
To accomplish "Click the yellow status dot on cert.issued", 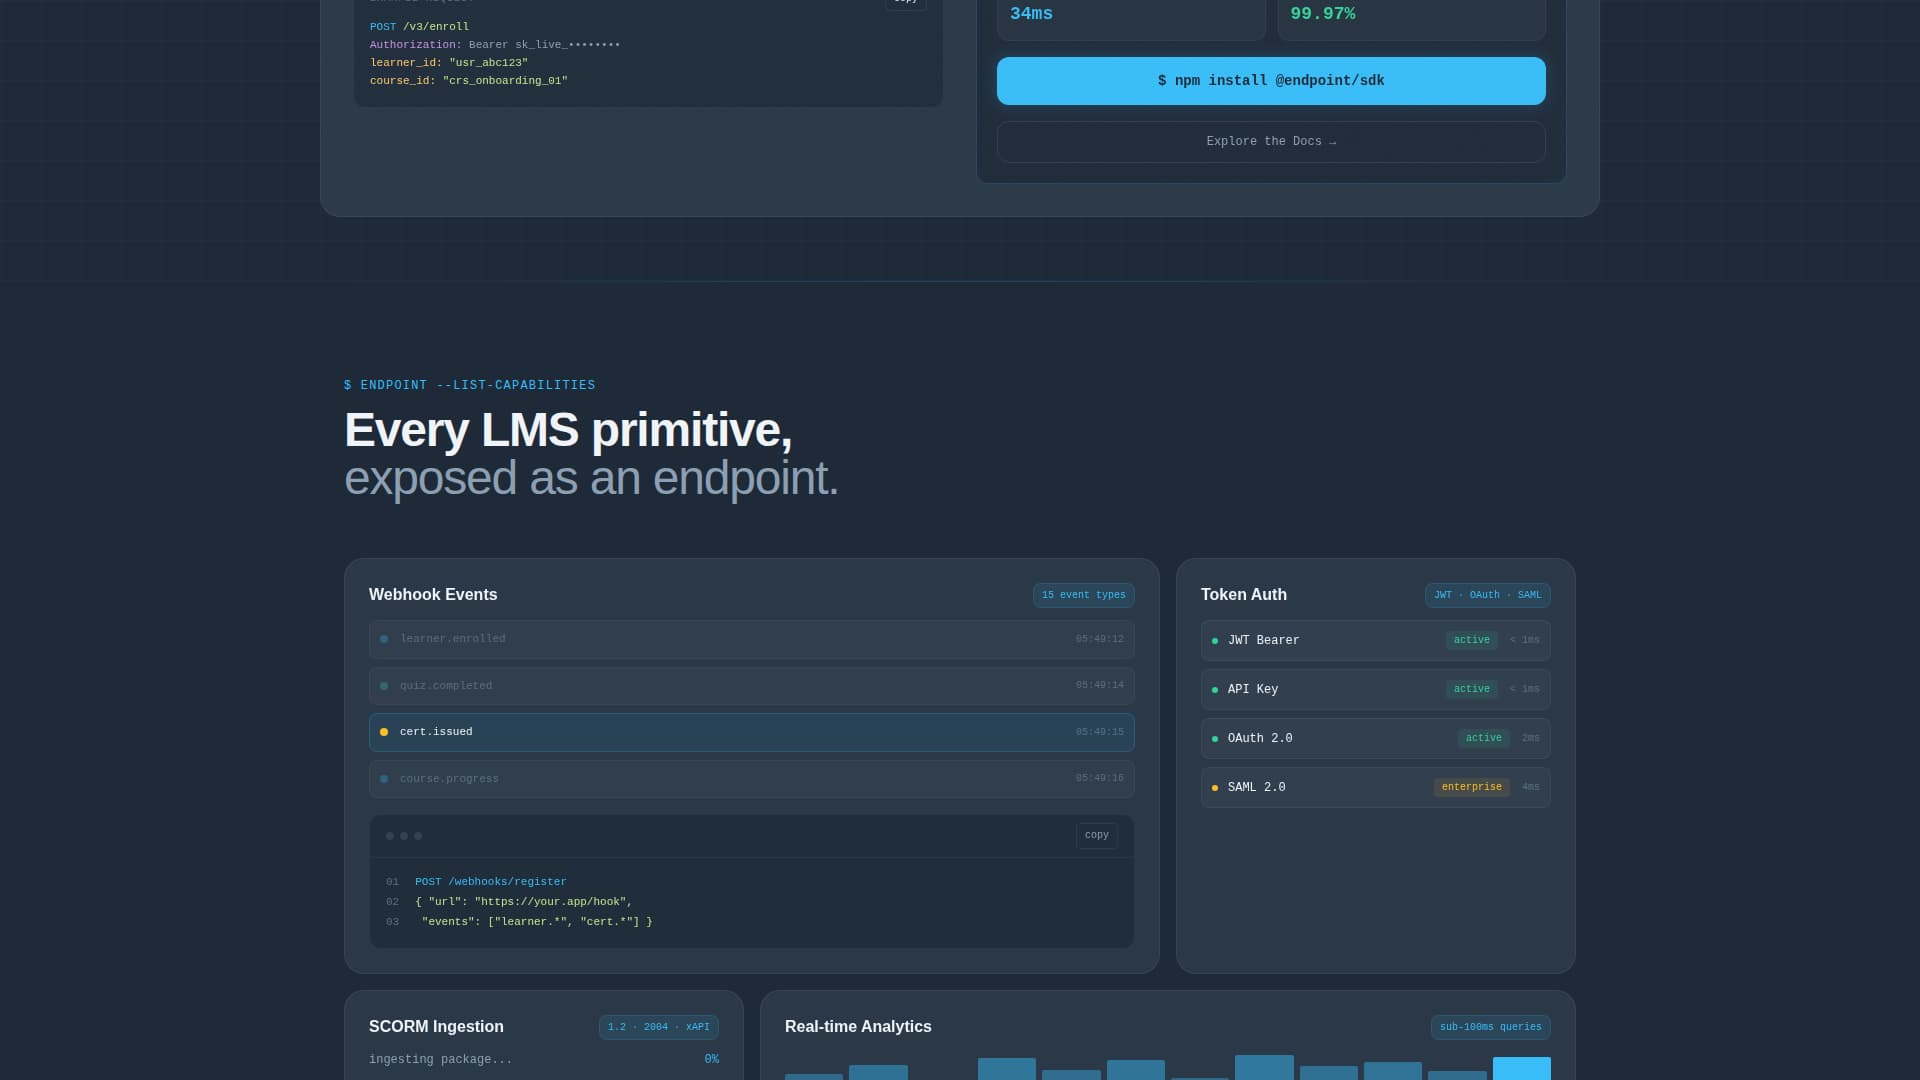I will pos(384,732).
